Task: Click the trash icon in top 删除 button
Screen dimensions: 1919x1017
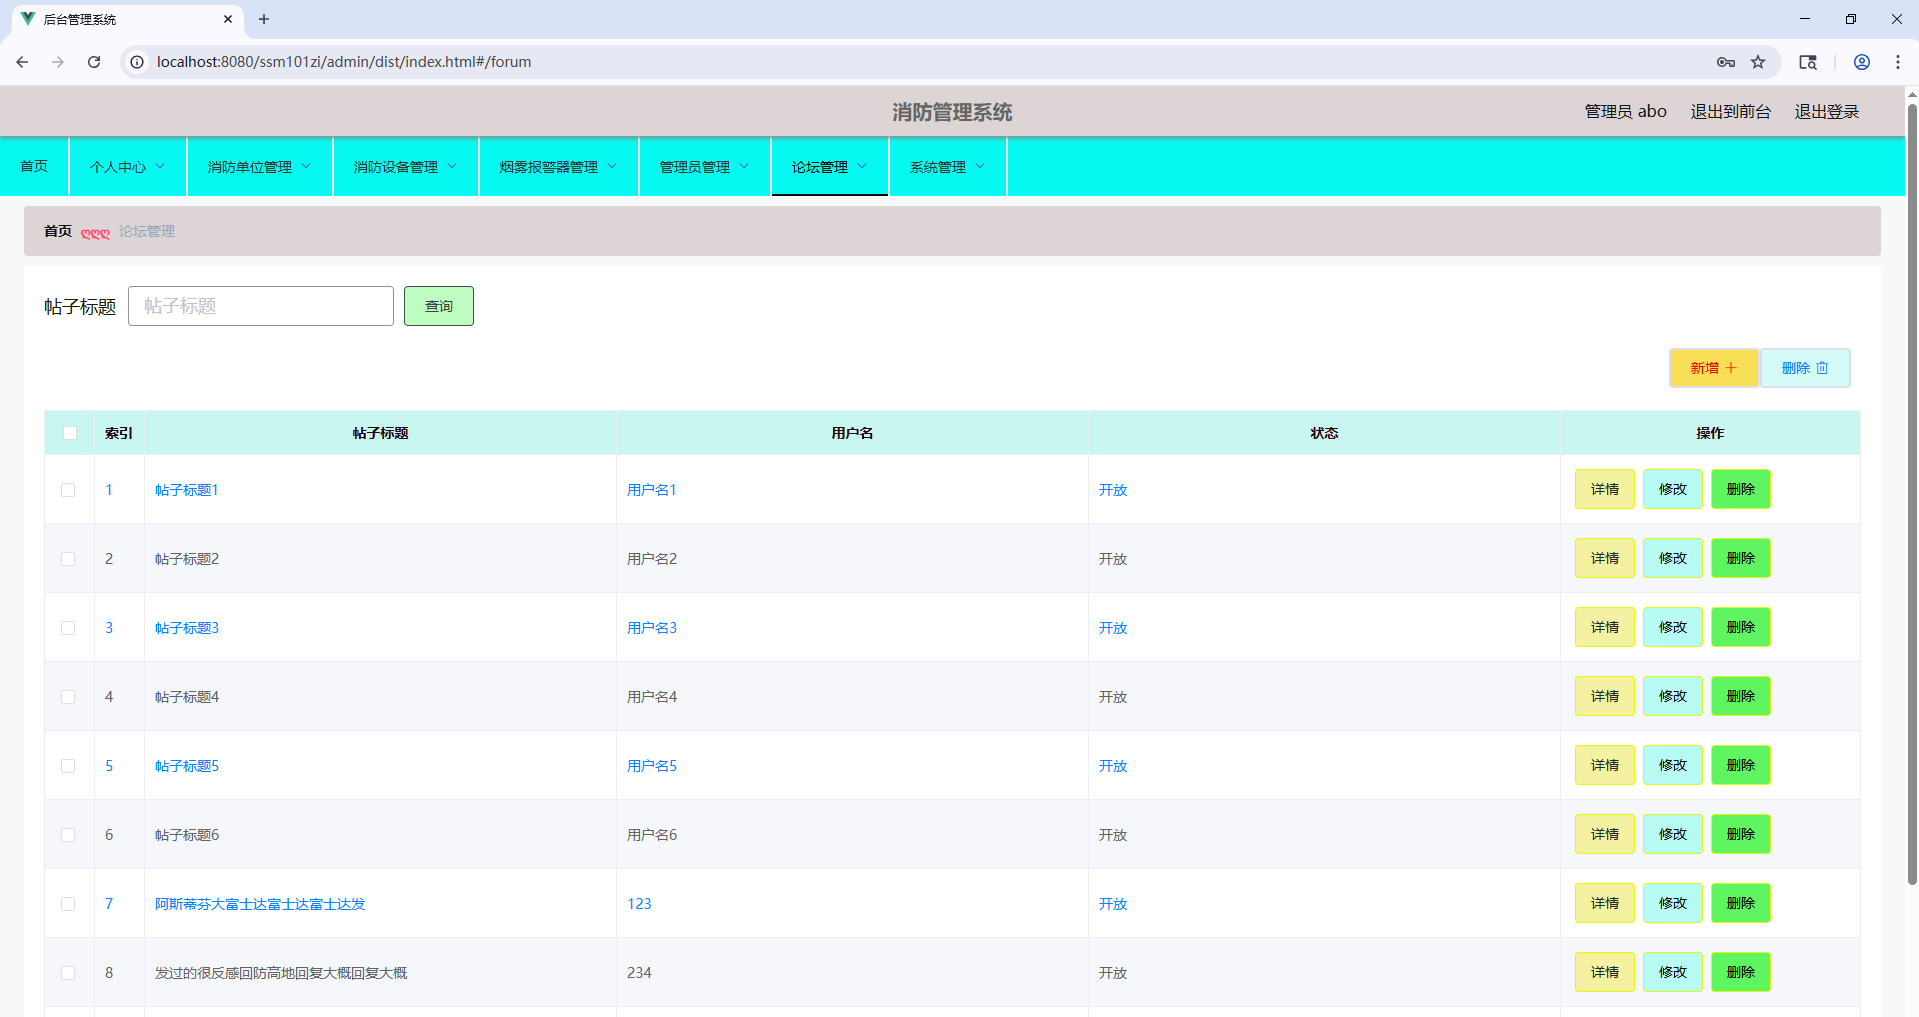Action: (1822, 368)
